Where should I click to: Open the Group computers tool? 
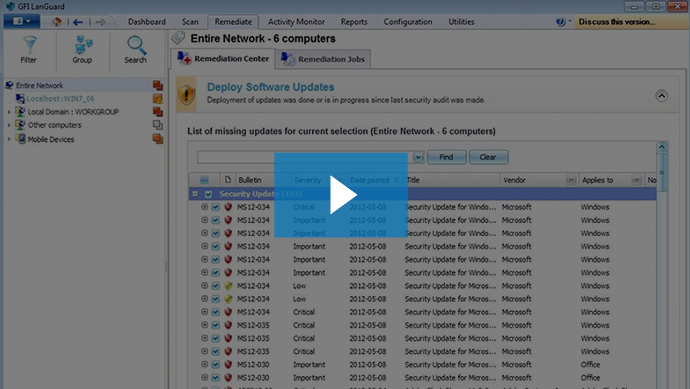(x=82, y=50)
